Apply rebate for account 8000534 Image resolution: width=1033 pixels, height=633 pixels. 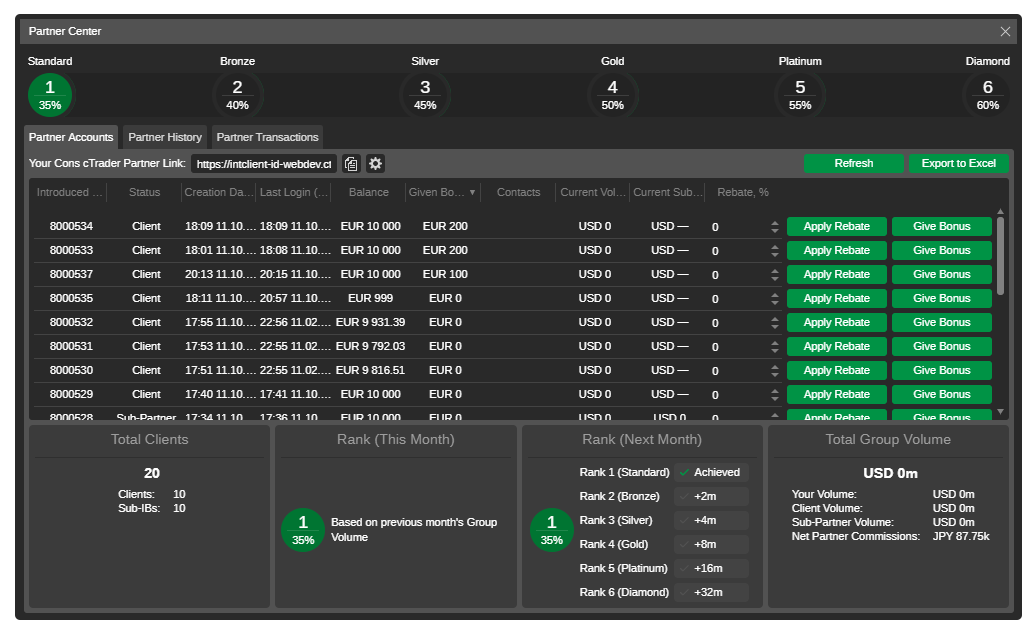pos(837,227)
